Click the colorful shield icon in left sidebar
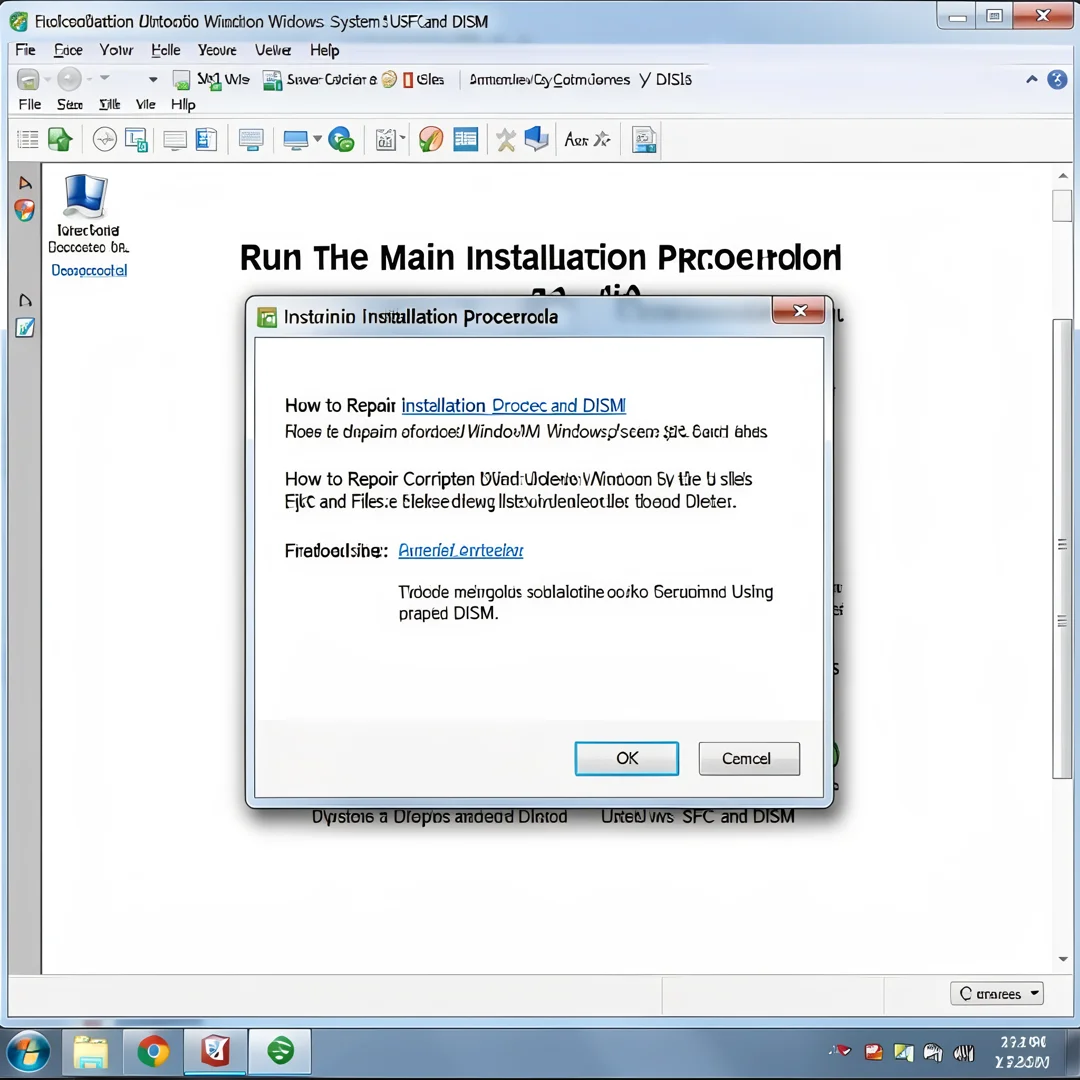Screen dimensions: 1080x1080 (x=25, y=210)
